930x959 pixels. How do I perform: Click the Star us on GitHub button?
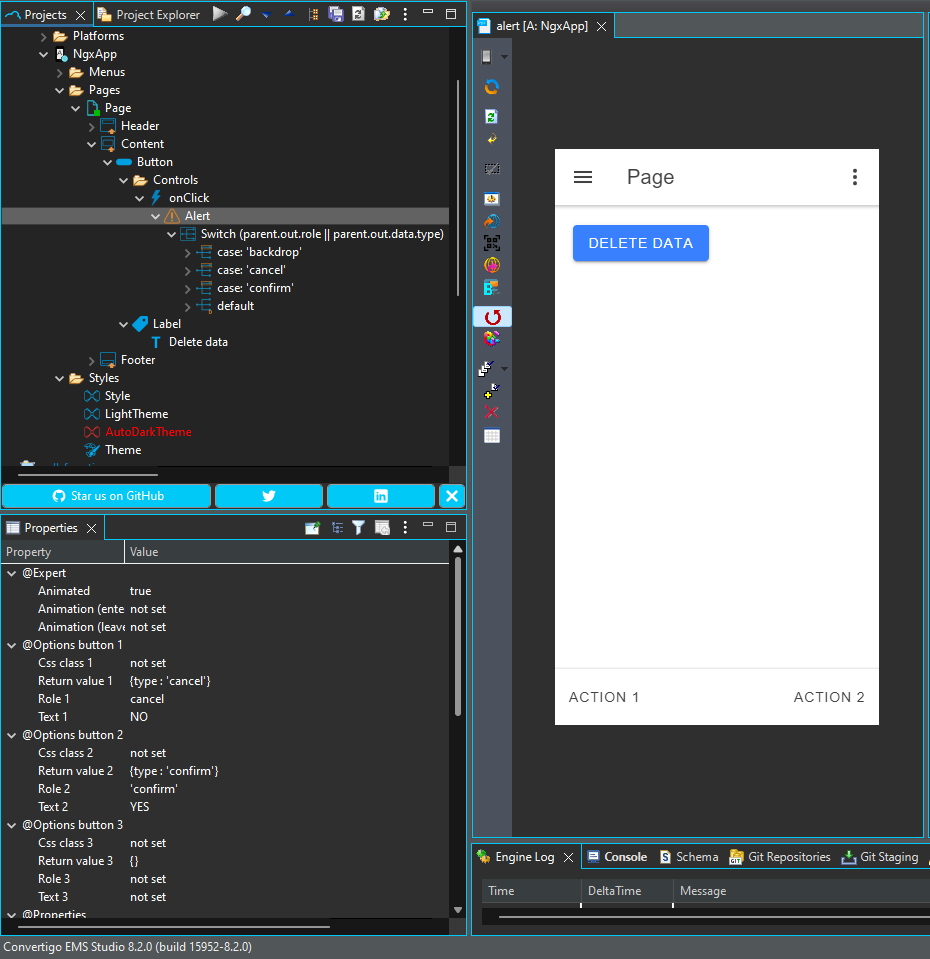107,496
